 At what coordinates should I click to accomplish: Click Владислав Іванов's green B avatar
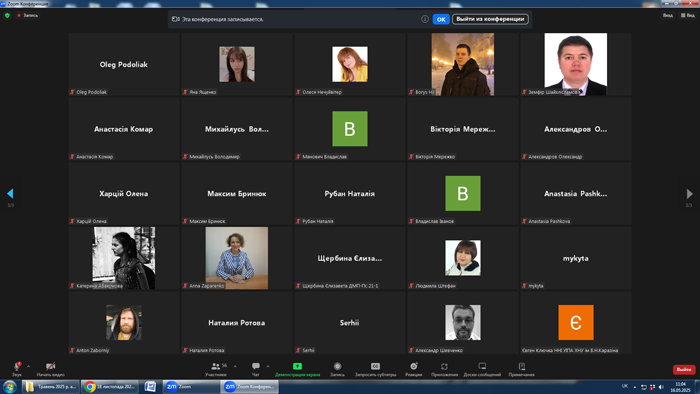463,193
